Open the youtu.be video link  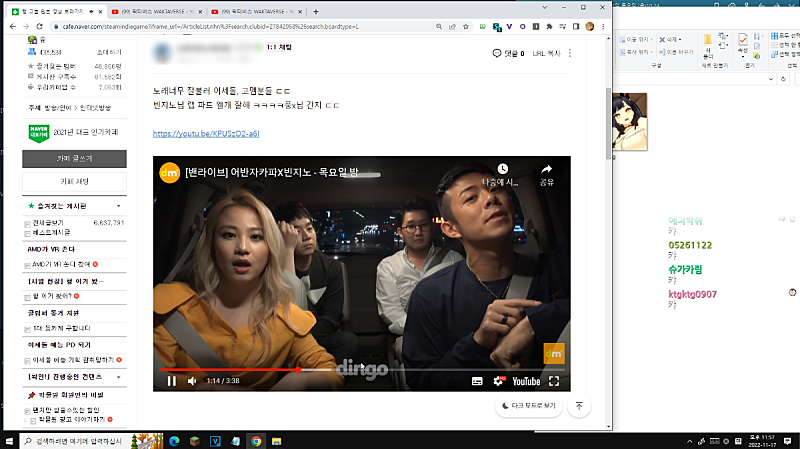(206, 133)
